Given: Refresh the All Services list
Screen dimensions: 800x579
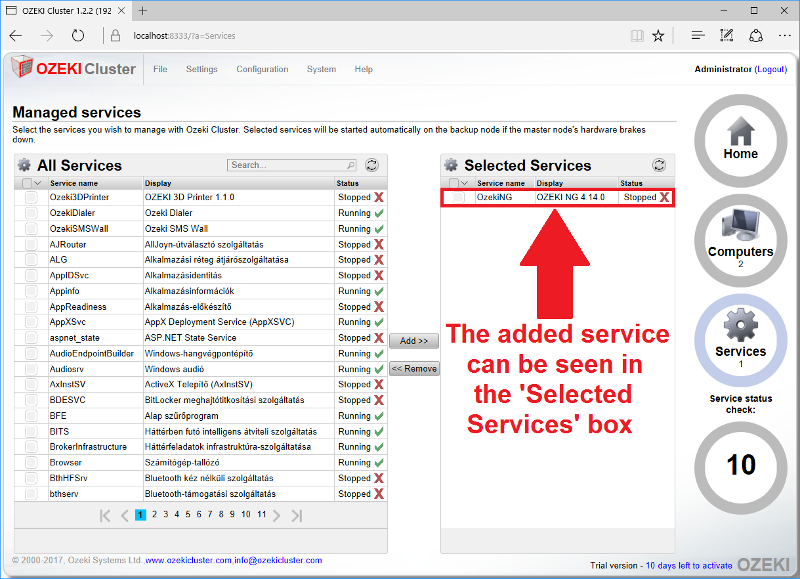Looking at the screenshot, I should (372, 165).
